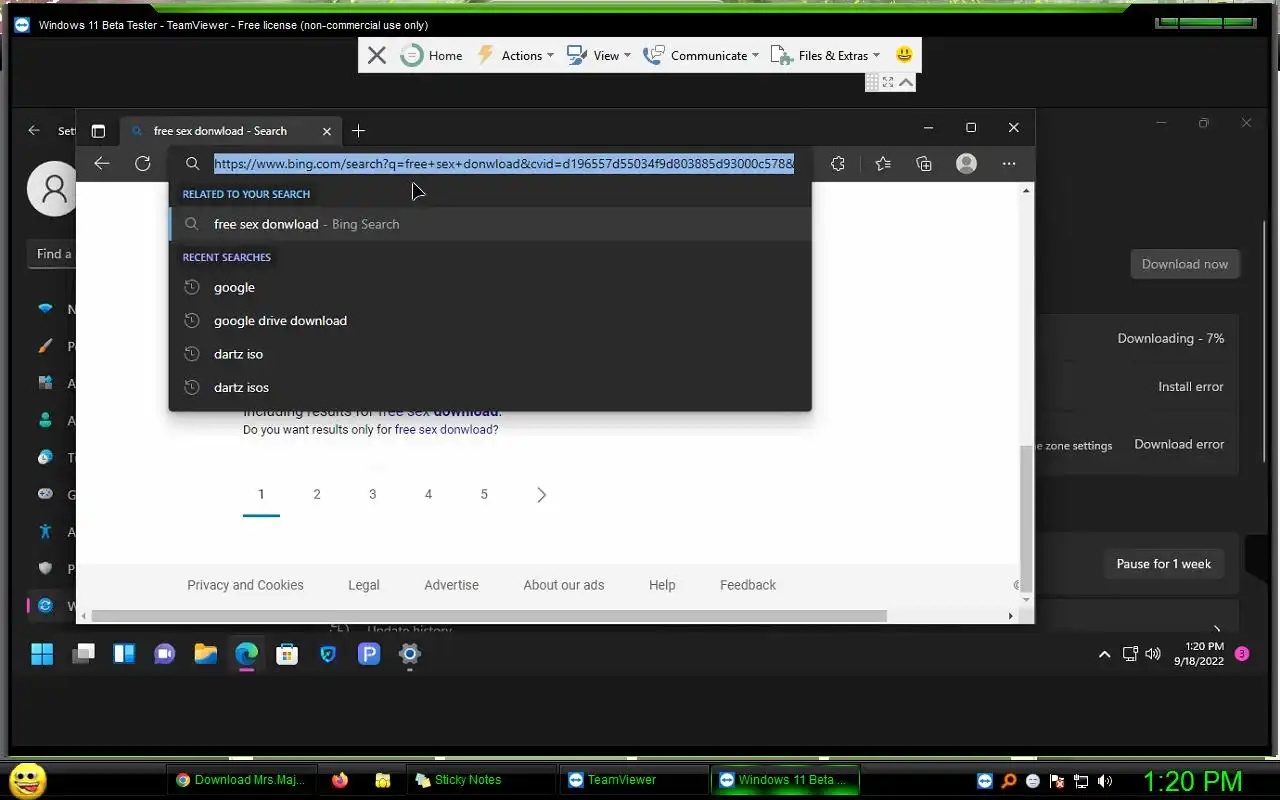Open the Legal footer link
This screenshot has width=1280, height=800.
pyautogui.click(x=364, y=585)
